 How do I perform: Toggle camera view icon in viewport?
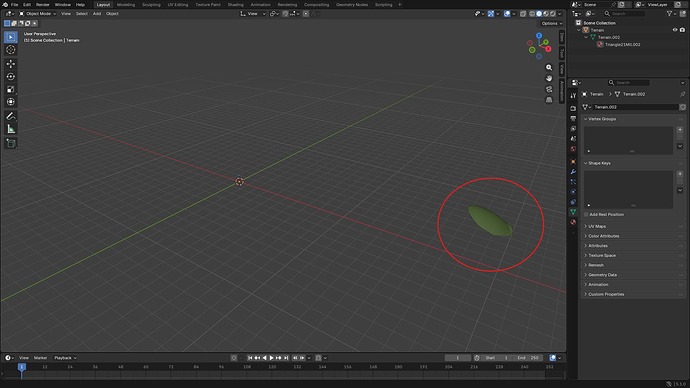click(x=549, y=89)
